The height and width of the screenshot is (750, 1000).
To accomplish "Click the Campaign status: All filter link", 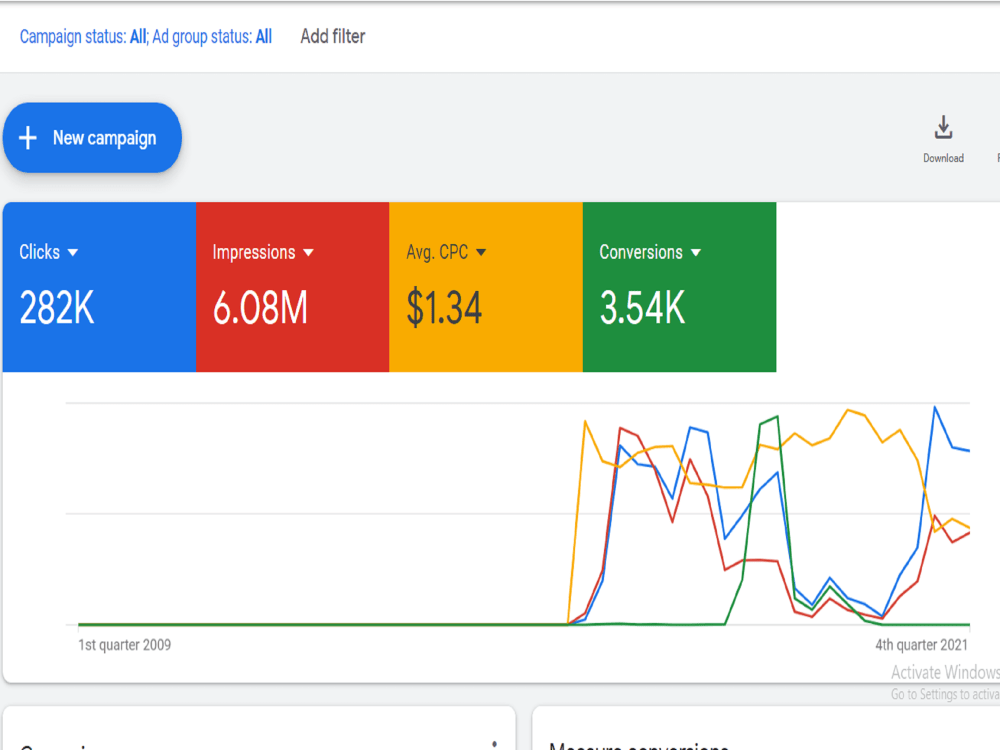I will click(x=83, y=37).
